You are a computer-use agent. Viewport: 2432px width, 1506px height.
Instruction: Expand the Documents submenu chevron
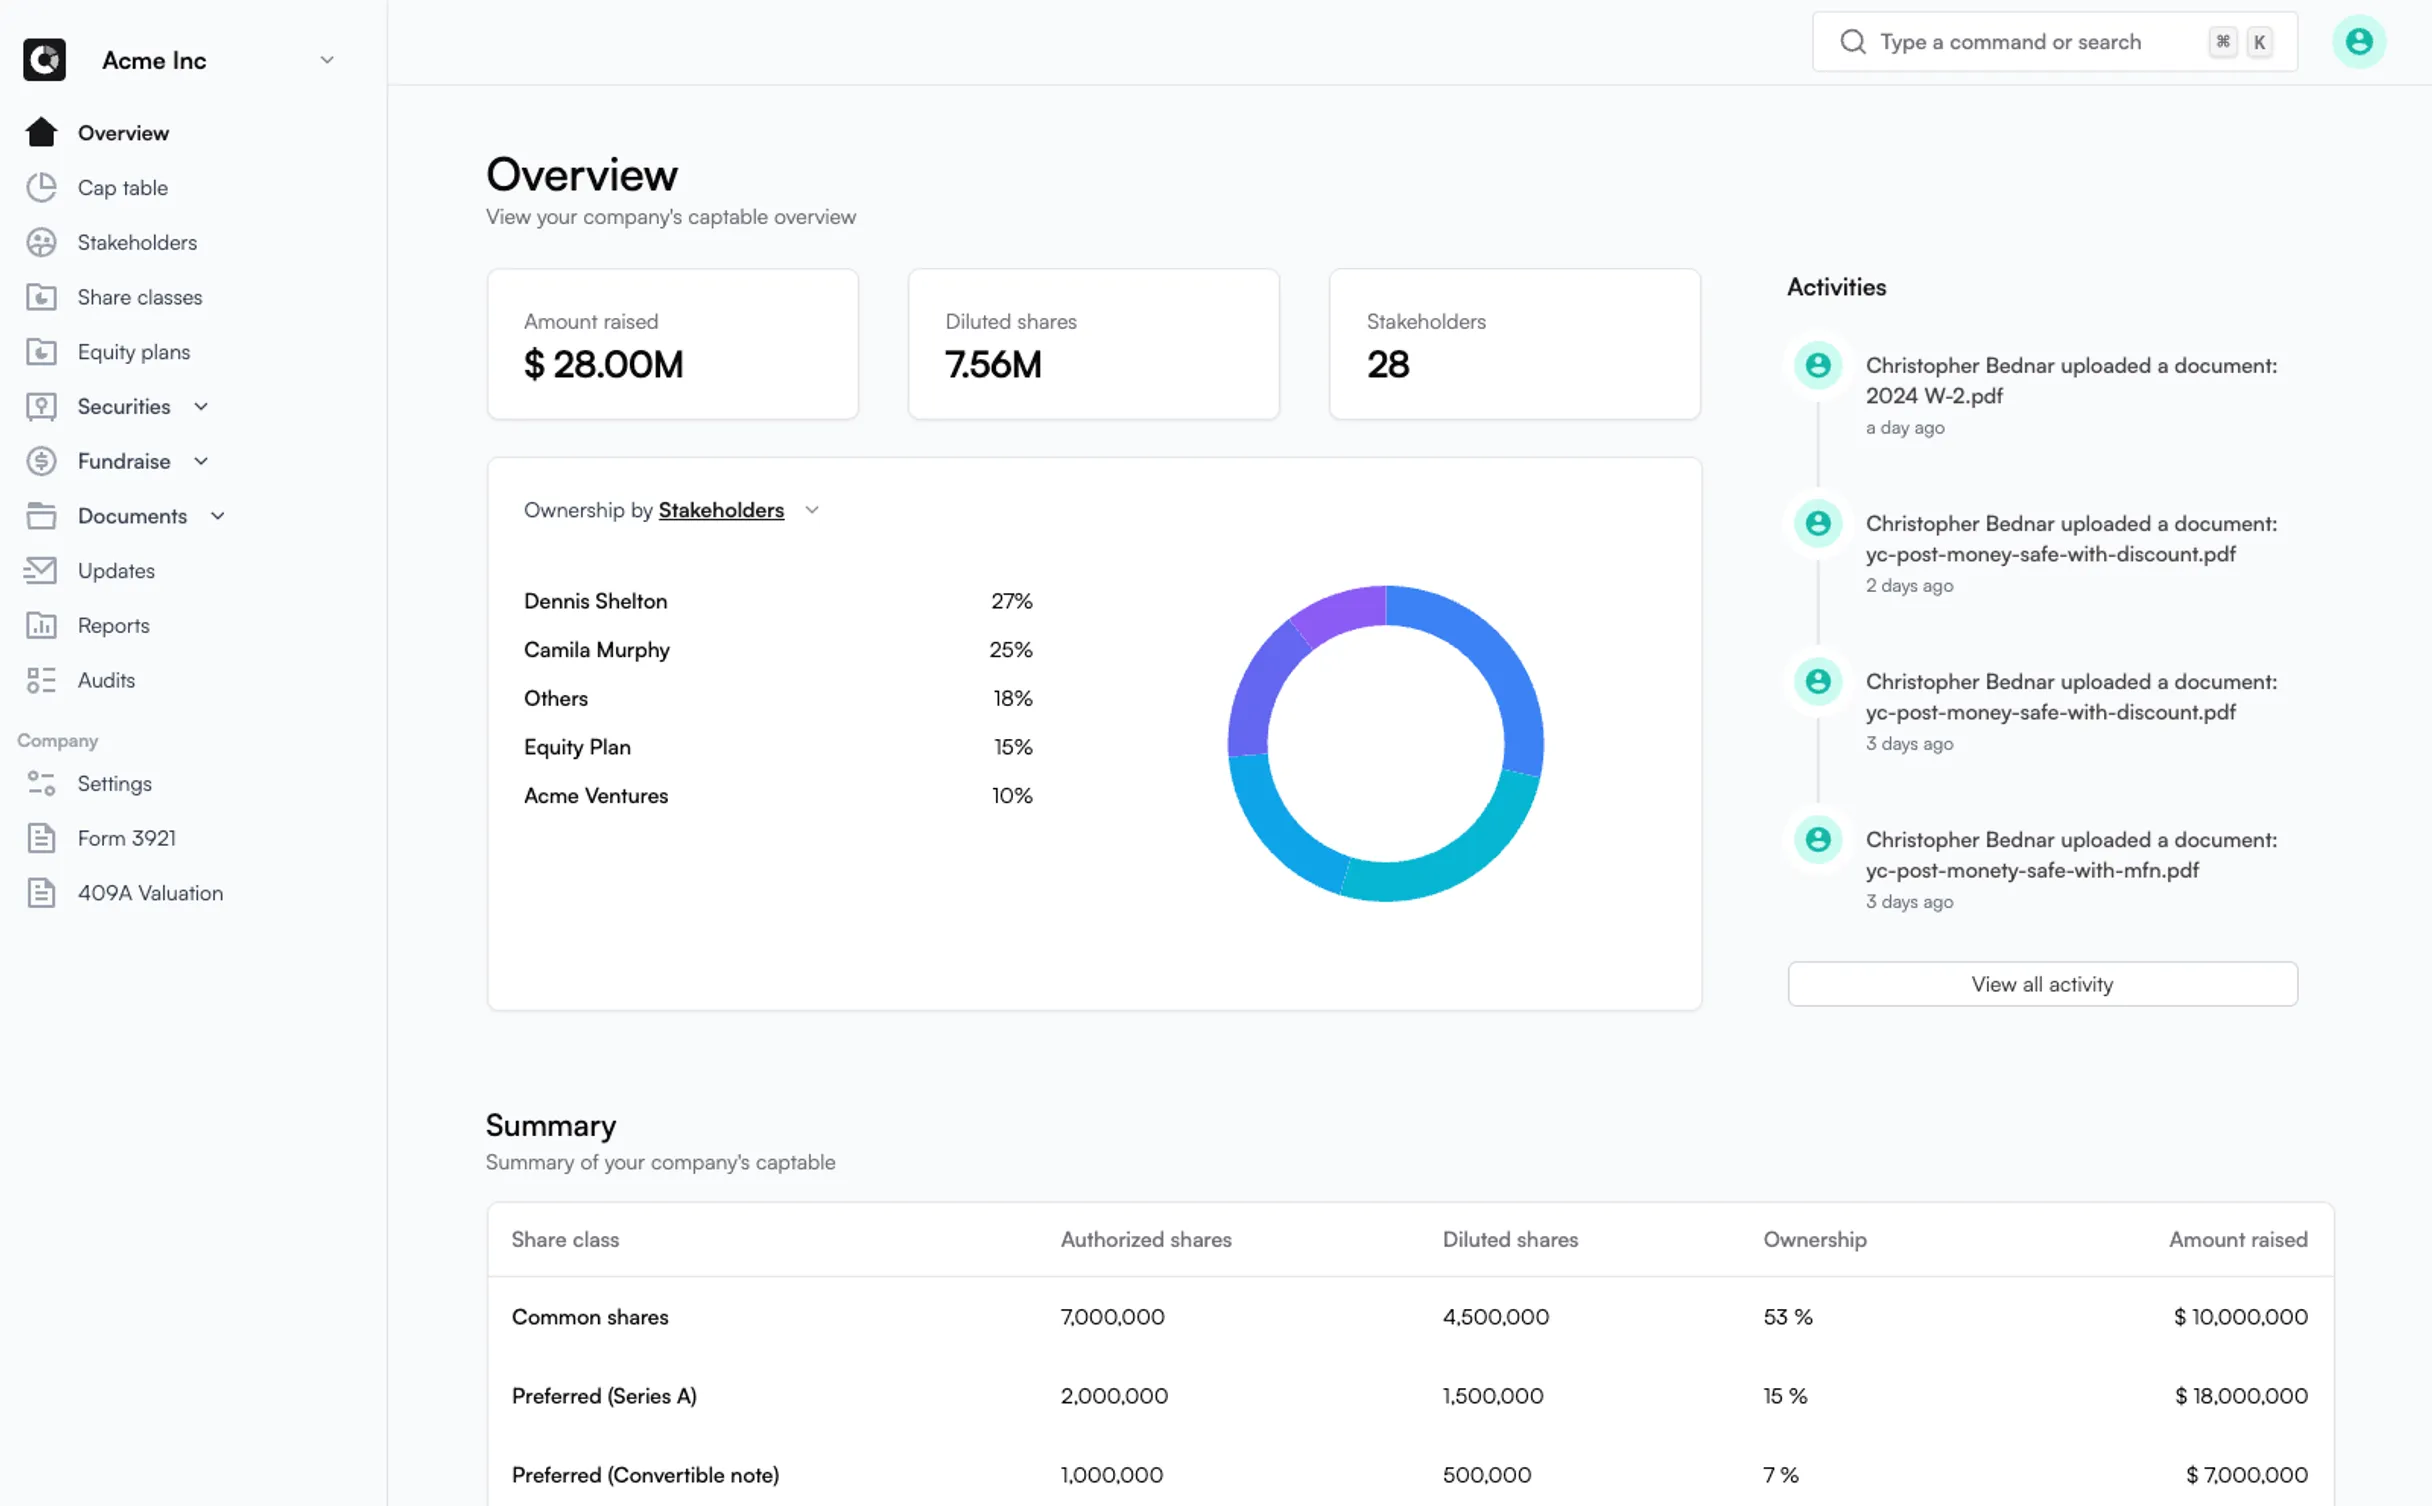[218, 516]
